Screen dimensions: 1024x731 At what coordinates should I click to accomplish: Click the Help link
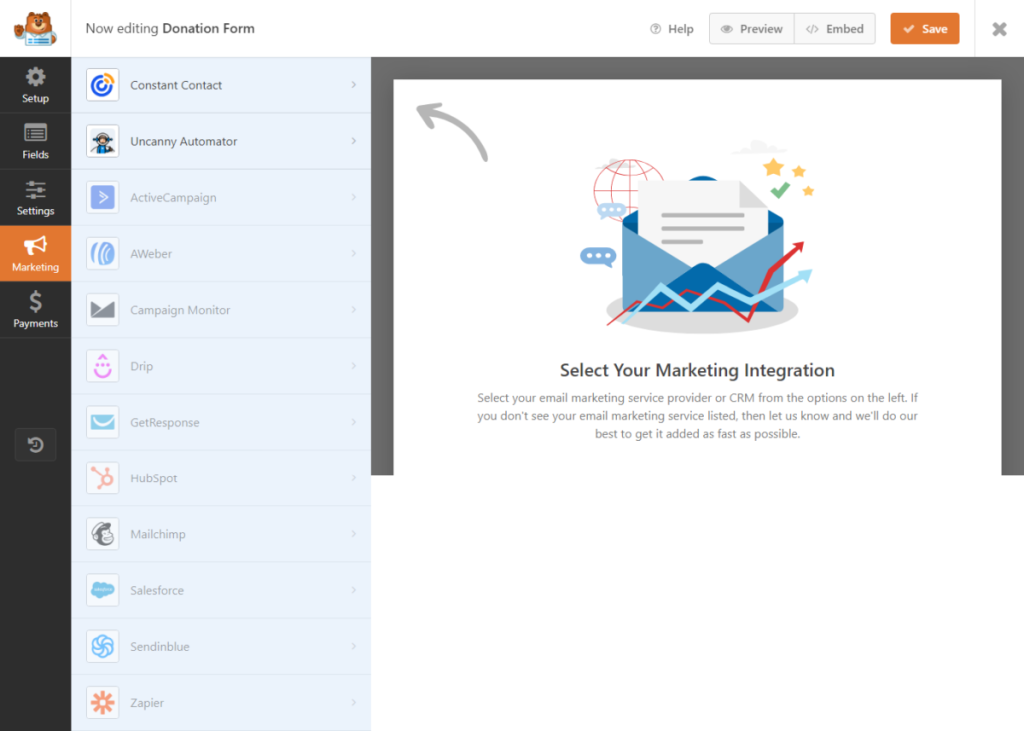click(x=671, y=28)
